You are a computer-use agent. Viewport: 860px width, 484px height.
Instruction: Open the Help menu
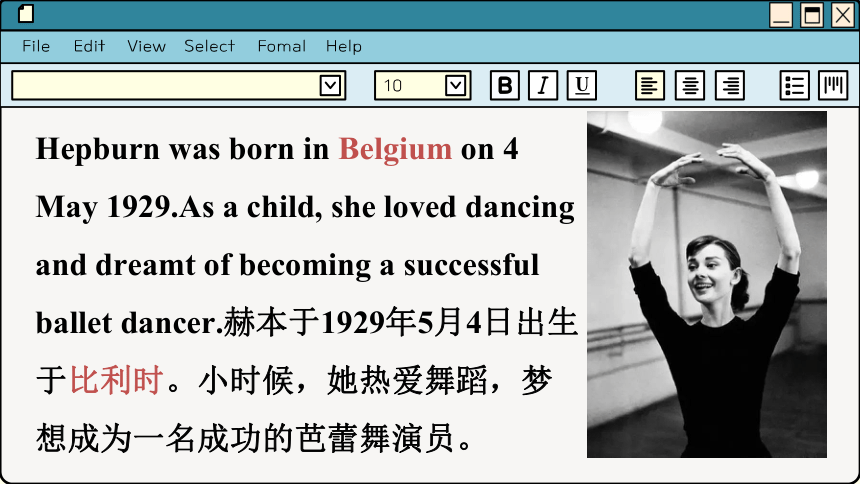coord(344,46)
